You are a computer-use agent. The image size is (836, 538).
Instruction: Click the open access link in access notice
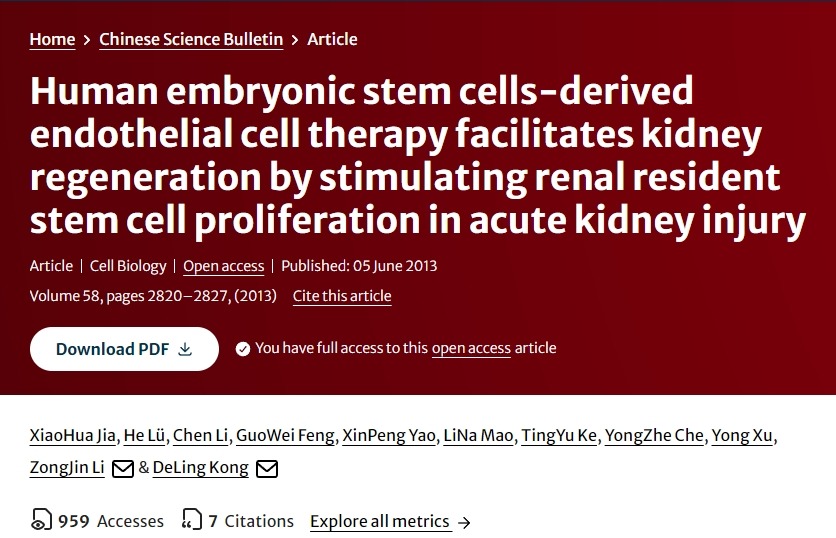[x=471, y=348]
